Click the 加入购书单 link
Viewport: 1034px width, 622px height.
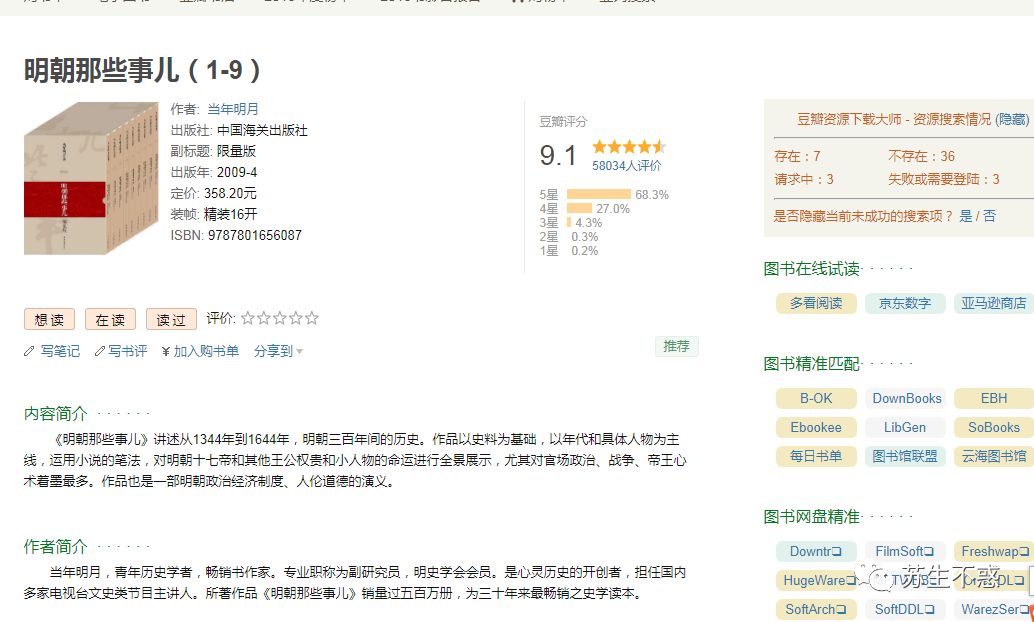click(206, 352)
